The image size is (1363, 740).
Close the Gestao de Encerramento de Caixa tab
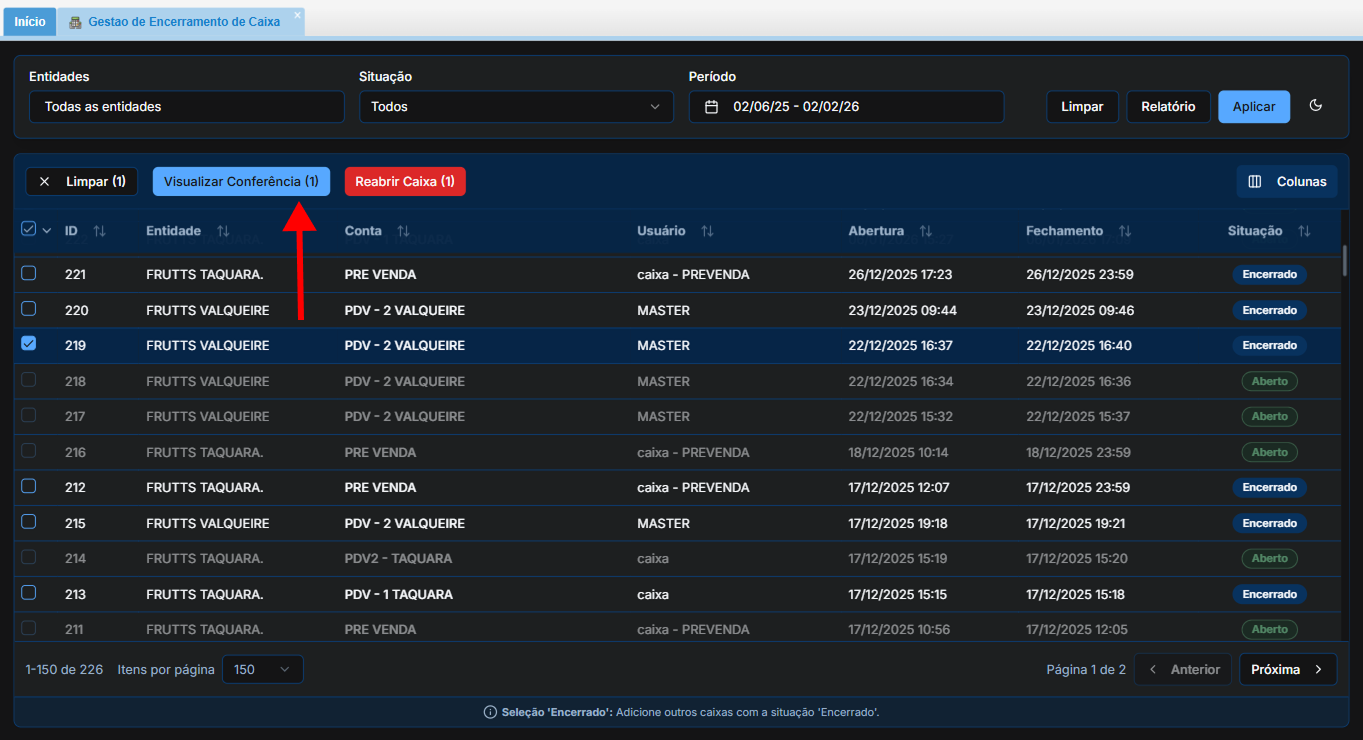pos(297,15)
